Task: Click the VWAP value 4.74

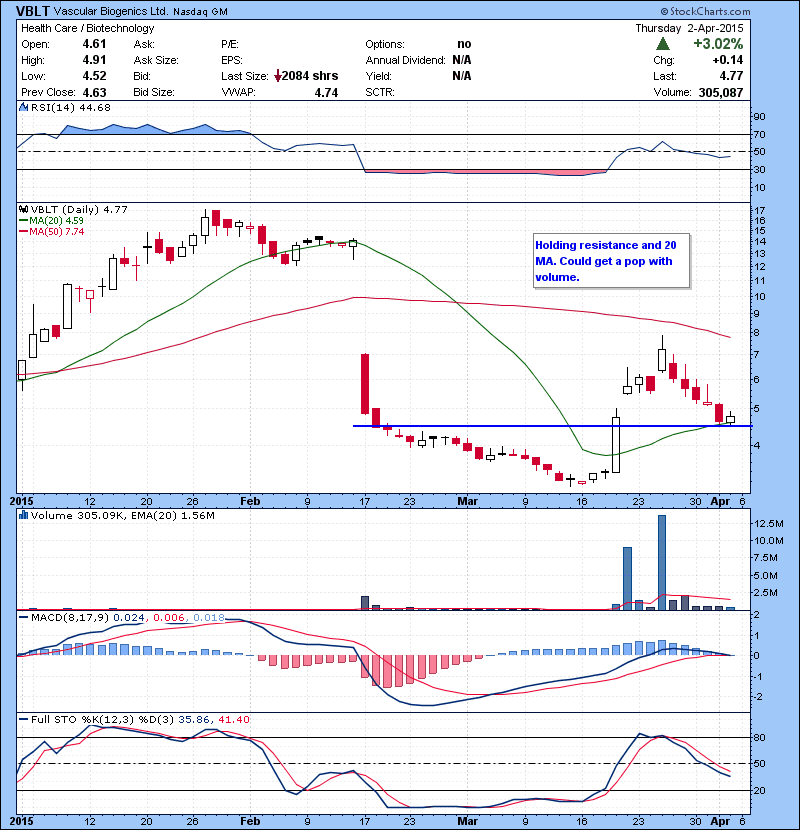Action: (326, 92)
